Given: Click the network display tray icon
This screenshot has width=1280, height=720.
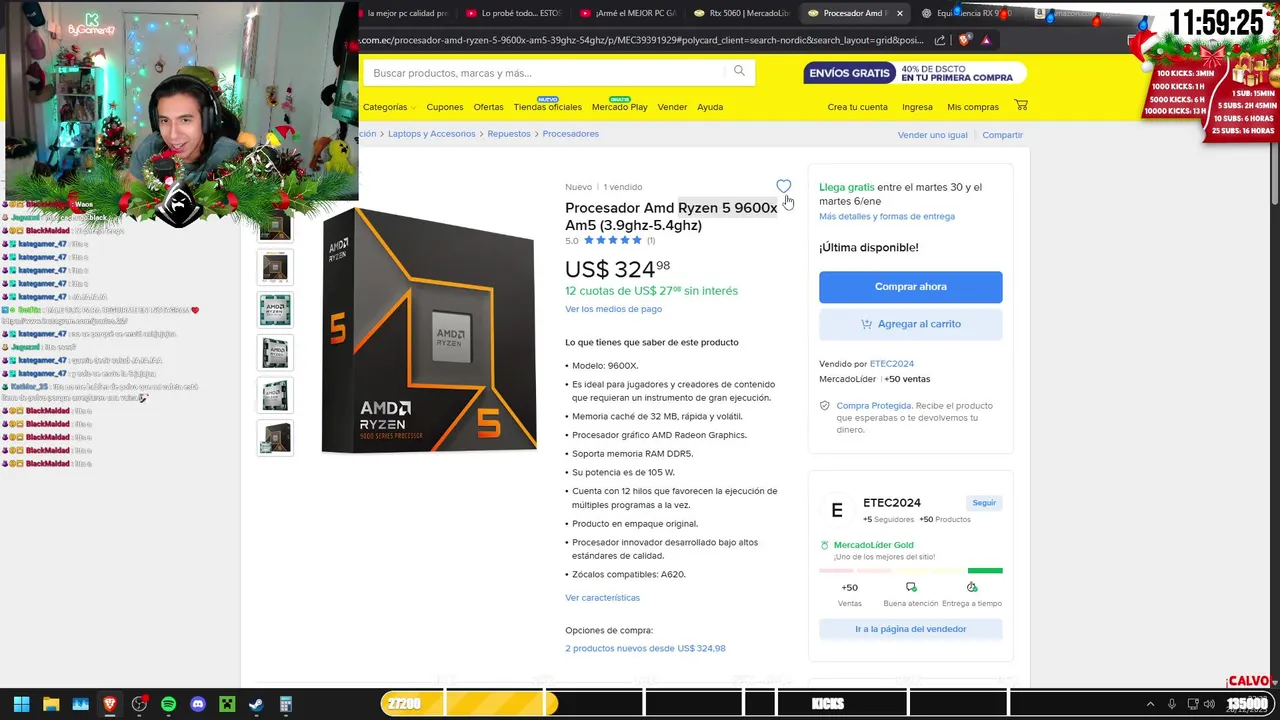Looking at the screenshot, I should (1194, 704).
